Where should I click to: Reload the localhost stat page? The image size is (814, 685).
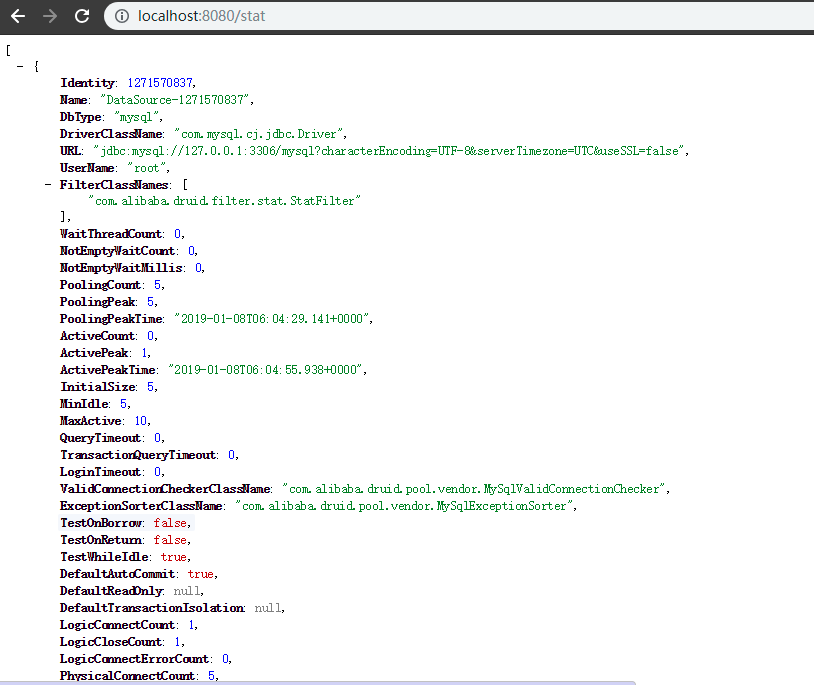click(82, 16)
